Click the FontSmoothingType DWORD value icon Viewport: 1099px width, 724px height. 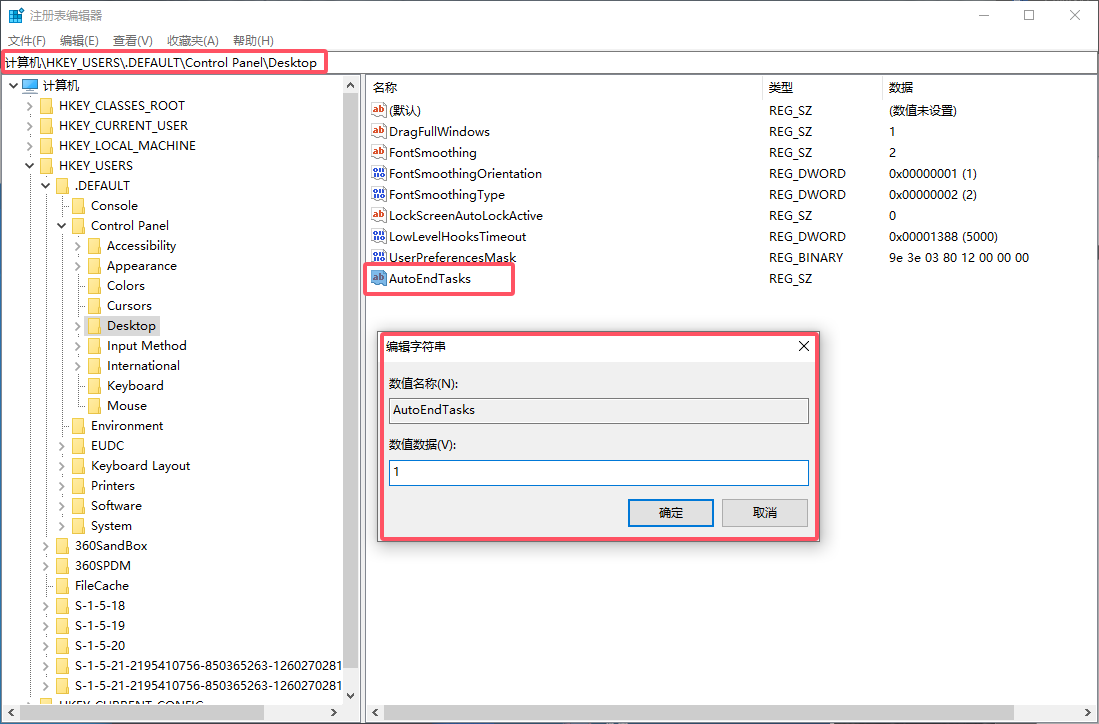coord(380,194)
